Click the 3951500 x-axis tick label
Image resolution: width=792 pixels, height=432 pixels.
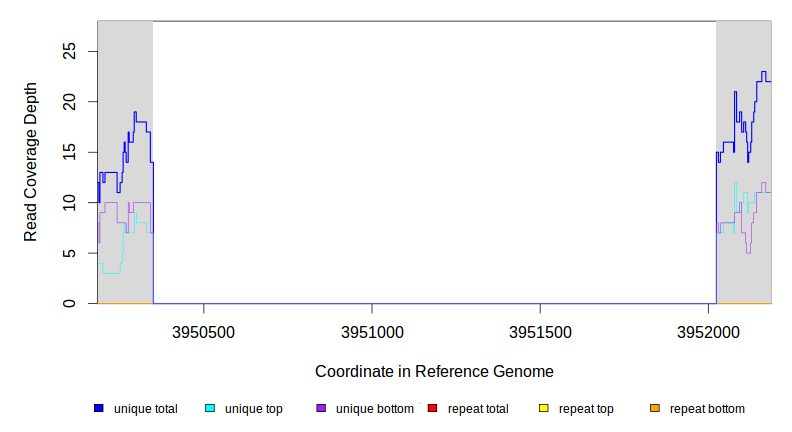click(540, 330)
